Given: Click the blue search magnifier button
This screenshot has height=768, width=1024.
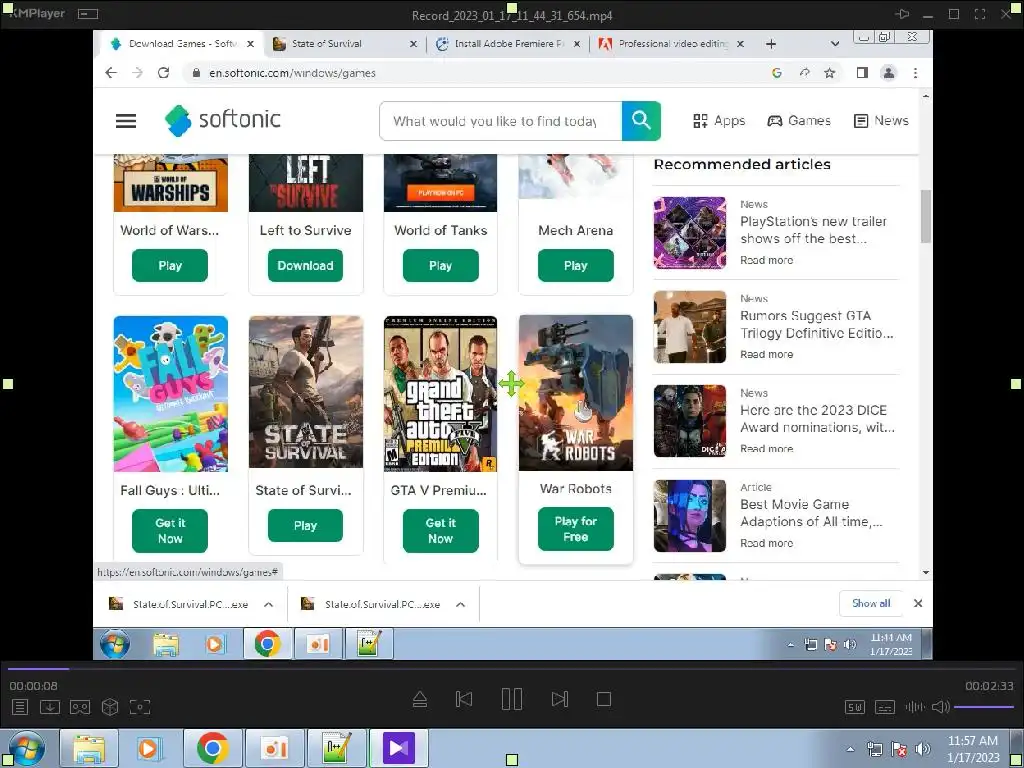Looking at the screenshot, I should click(641, 121).
